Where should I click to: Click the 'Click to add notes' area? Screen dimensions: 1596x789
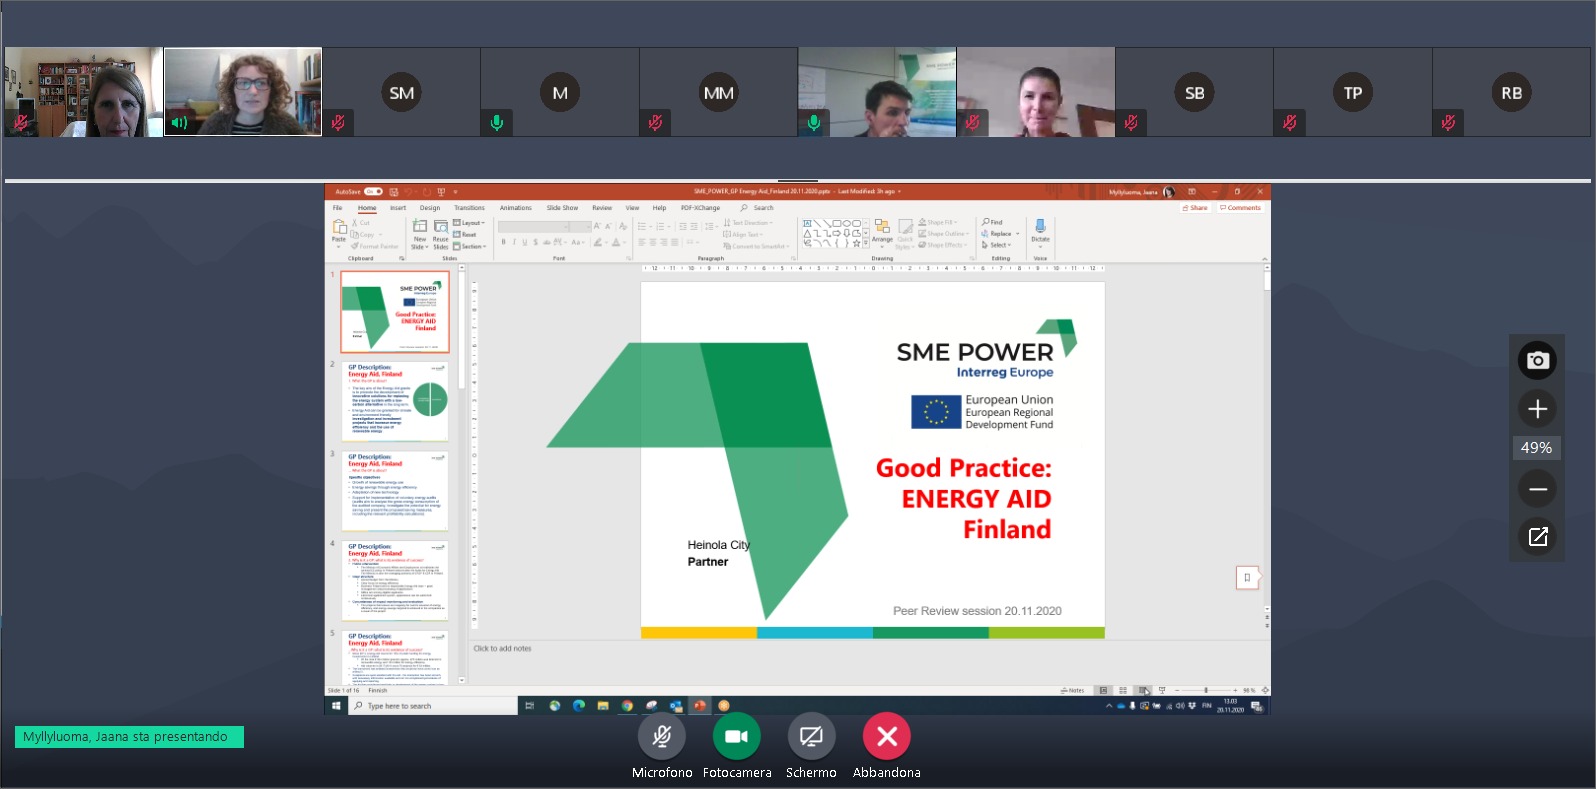pos(503,649)
